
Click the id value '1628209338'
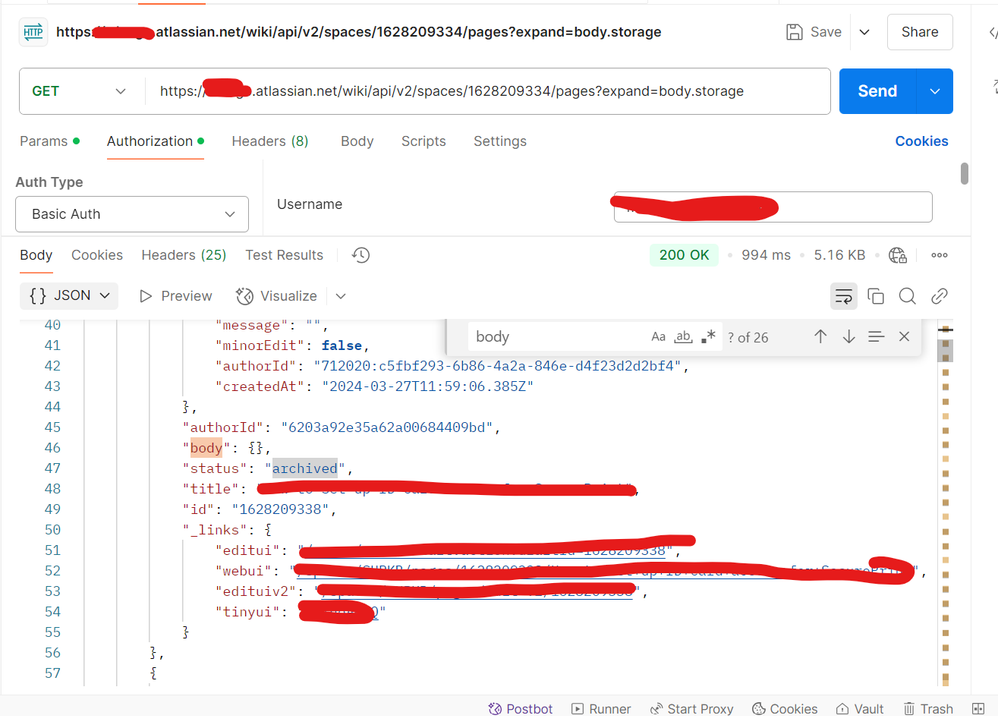[x=280, y=509]
